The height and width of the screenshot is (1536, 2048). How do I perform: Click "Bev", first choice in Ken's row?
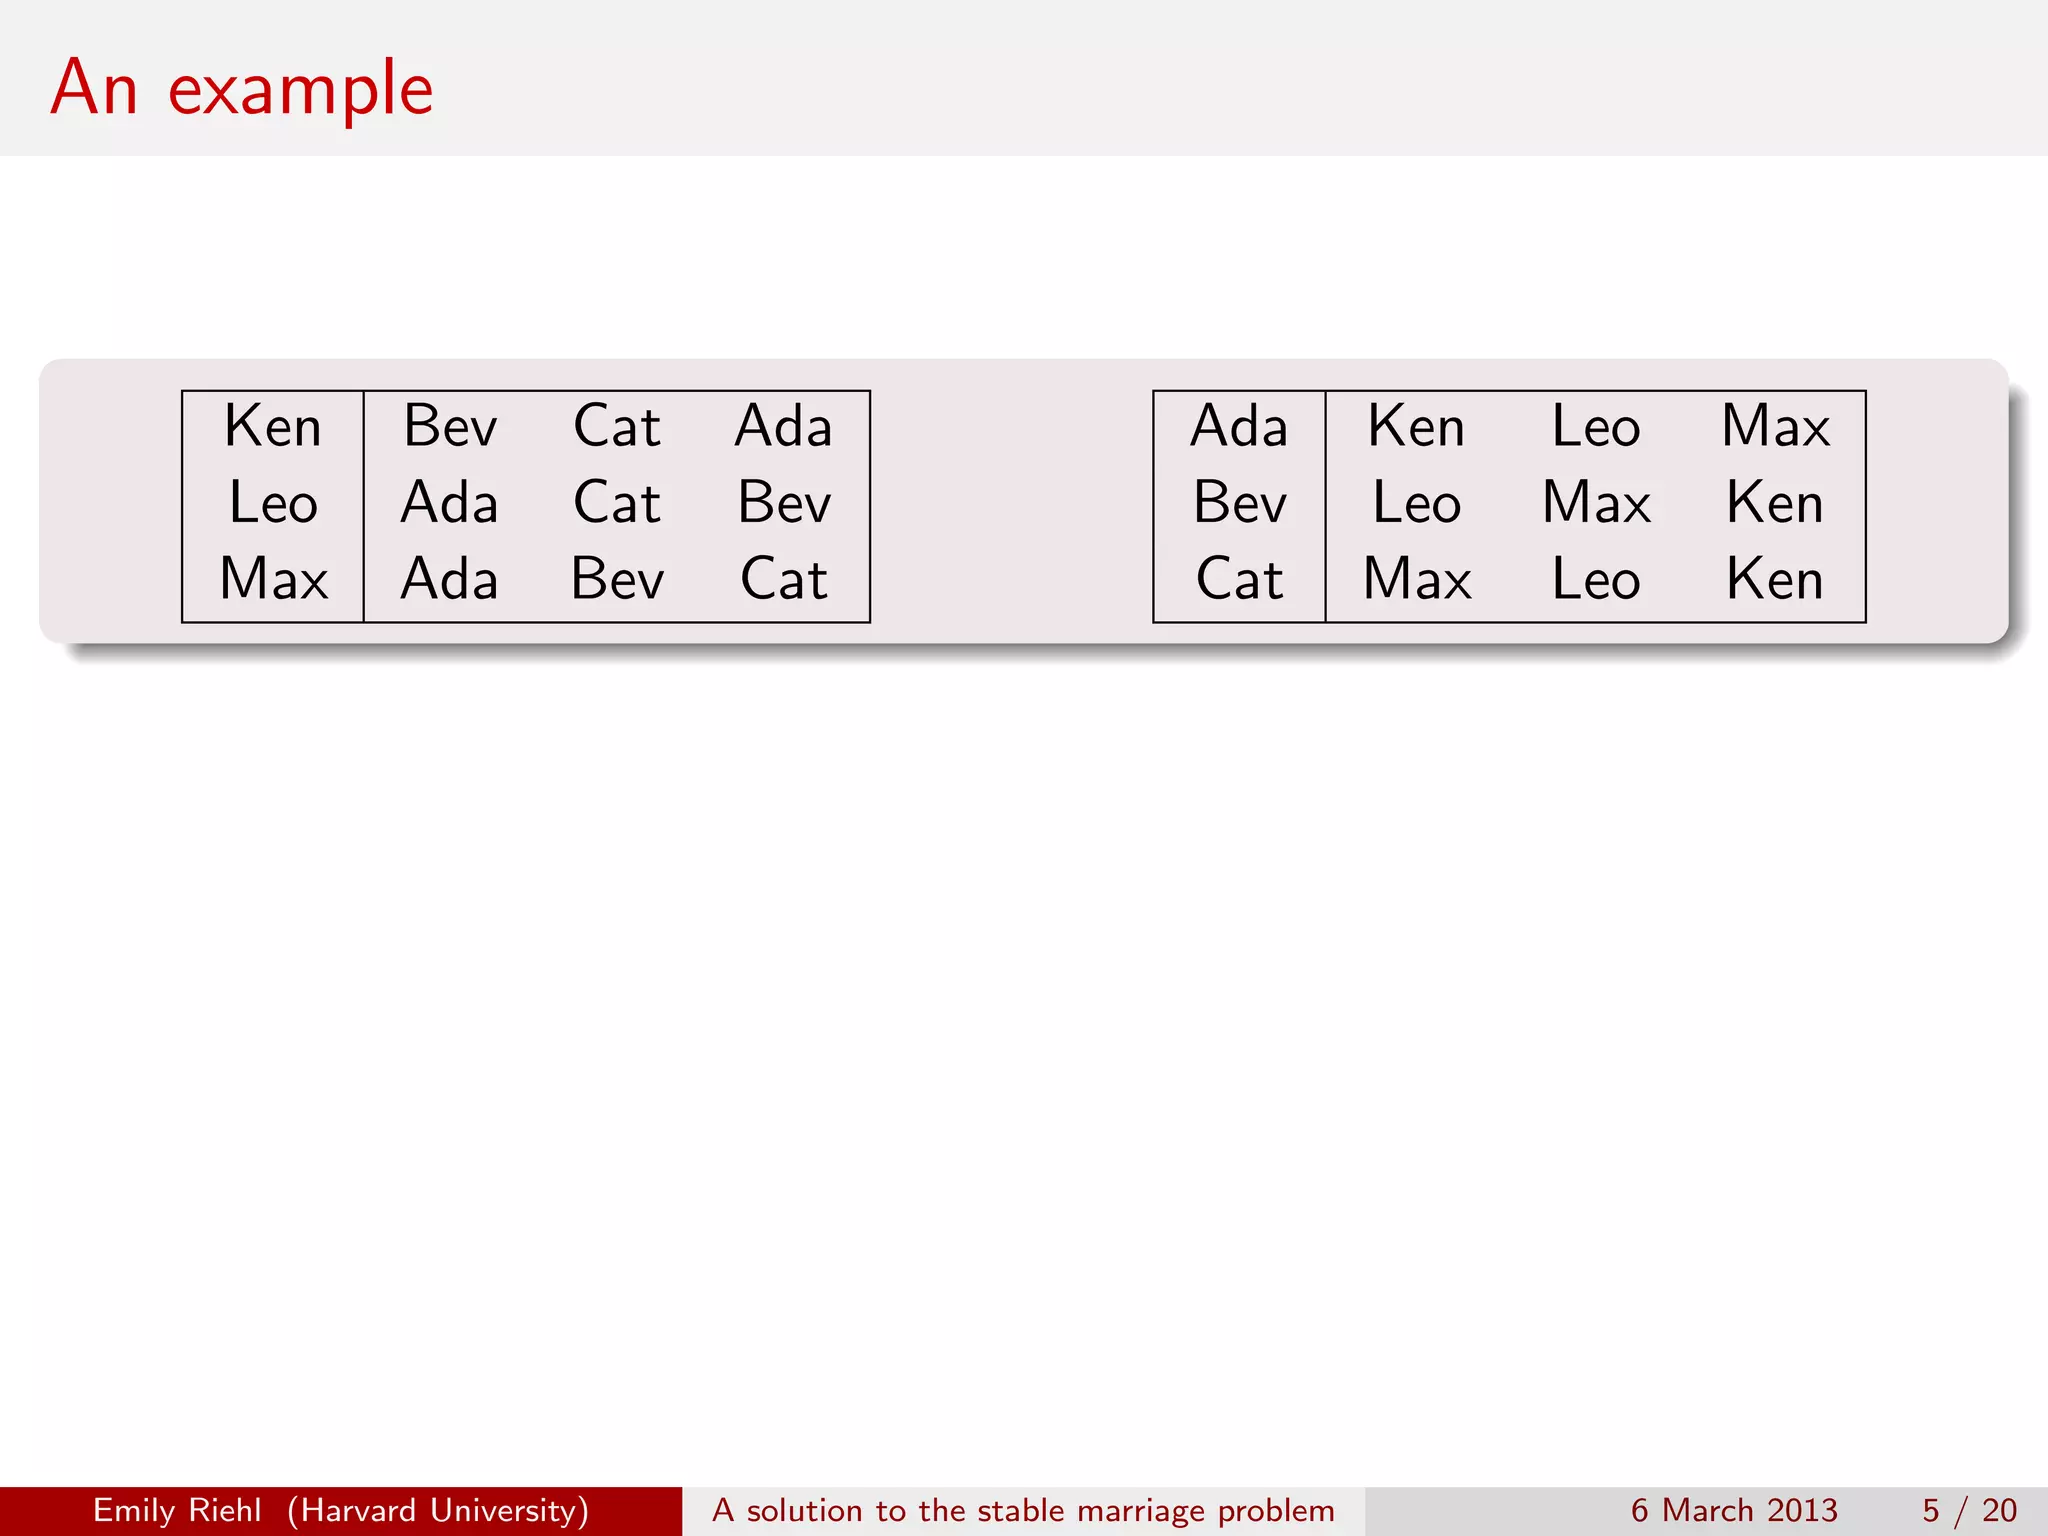click(x=450, y=427)
